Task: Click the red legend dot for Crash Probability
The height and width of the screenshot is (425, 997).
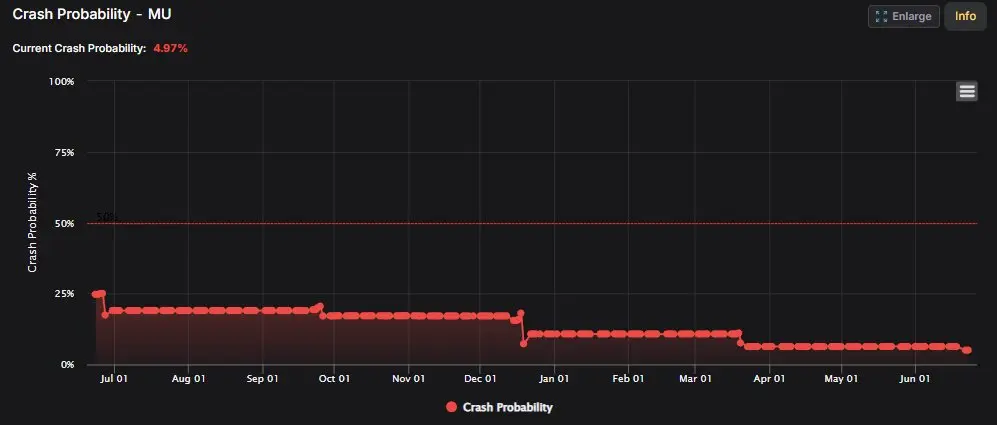Action: [451, 407]
